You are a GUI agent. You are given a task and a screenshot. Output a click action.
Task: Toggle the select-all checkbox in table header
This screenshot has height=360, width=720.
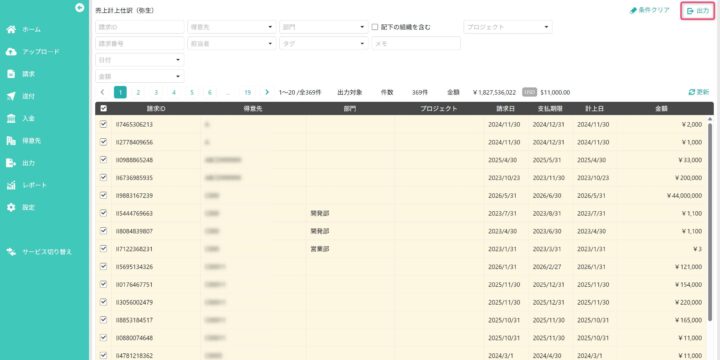(103, 108)
